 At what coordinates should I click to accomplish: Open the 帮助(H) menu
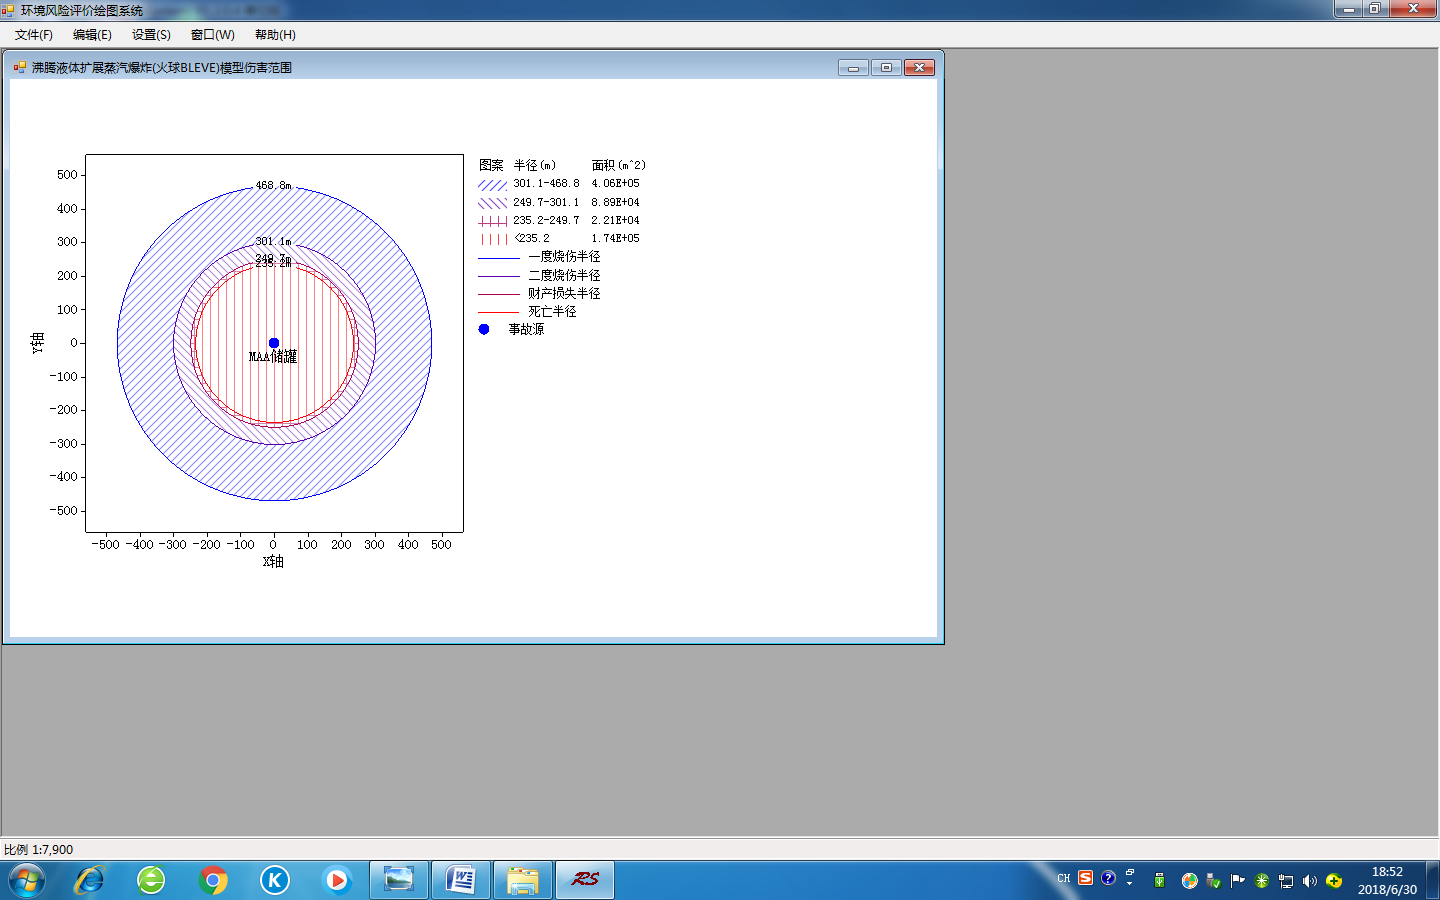[x=275, y=34]
